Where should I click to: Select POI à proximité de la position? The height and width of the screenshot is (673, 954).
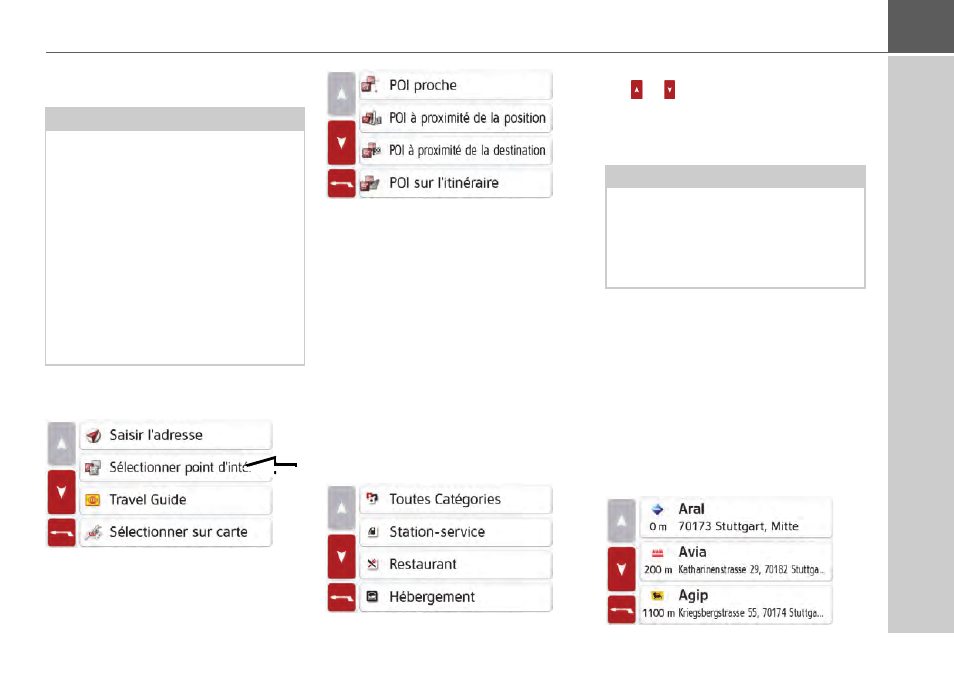(455, 118)
